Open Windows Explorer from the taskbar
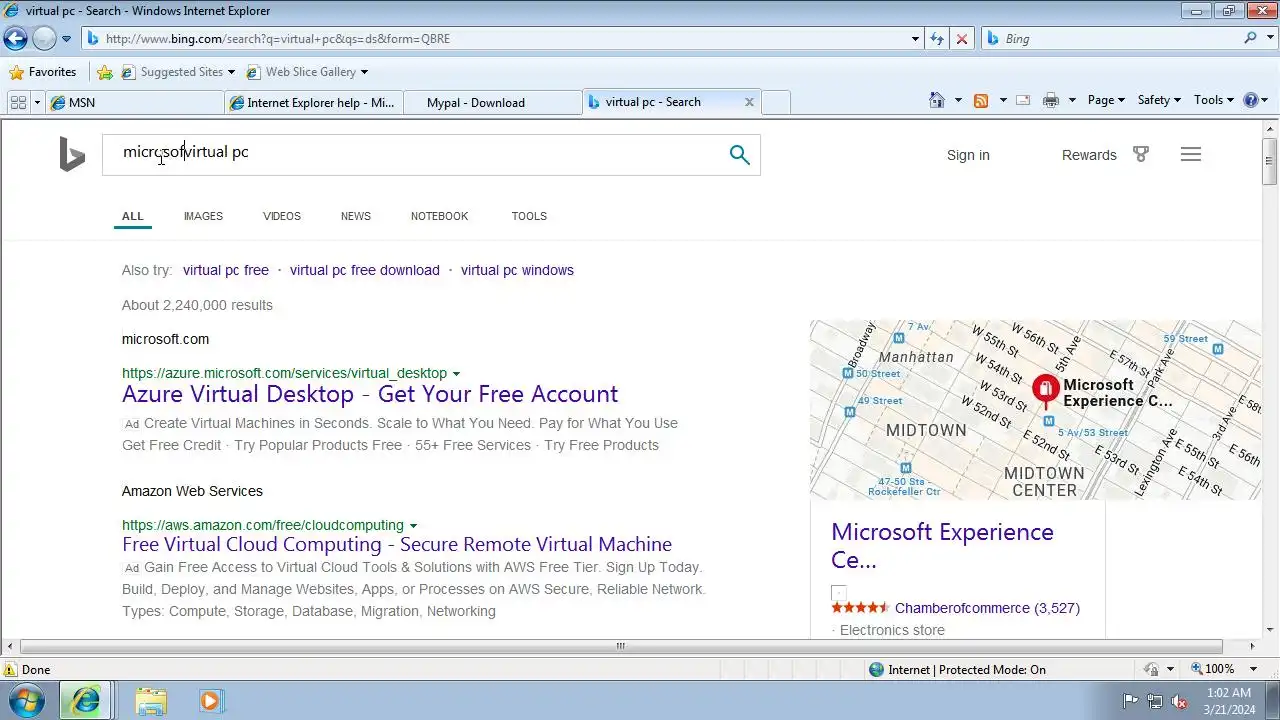 click(151, 701)
